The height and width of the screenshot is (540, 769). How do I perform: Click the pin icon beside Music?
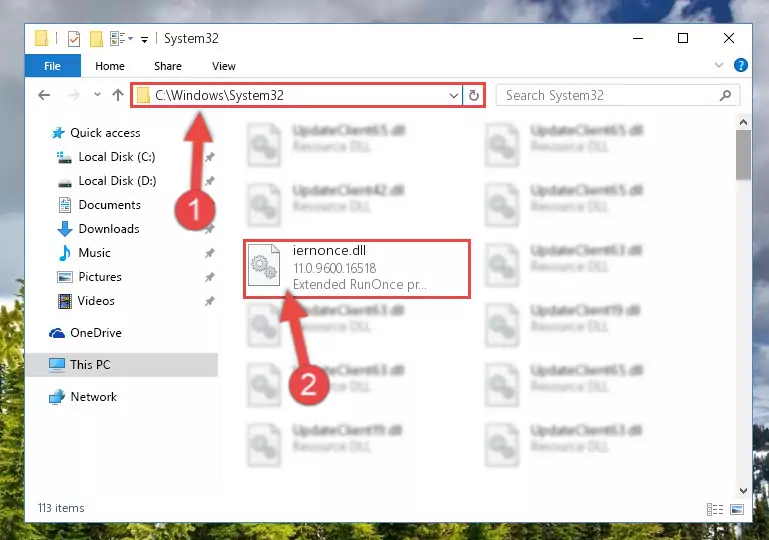point(209,253)
